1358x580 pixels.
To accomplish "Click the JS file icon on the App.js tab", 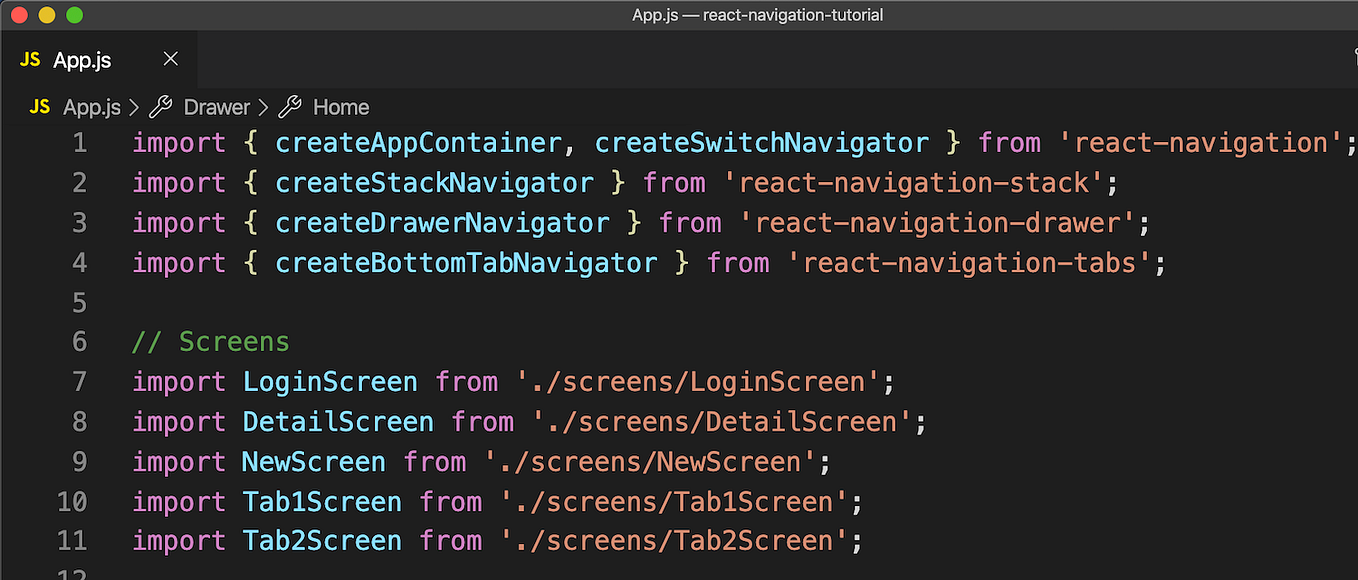I will point(31,58).
